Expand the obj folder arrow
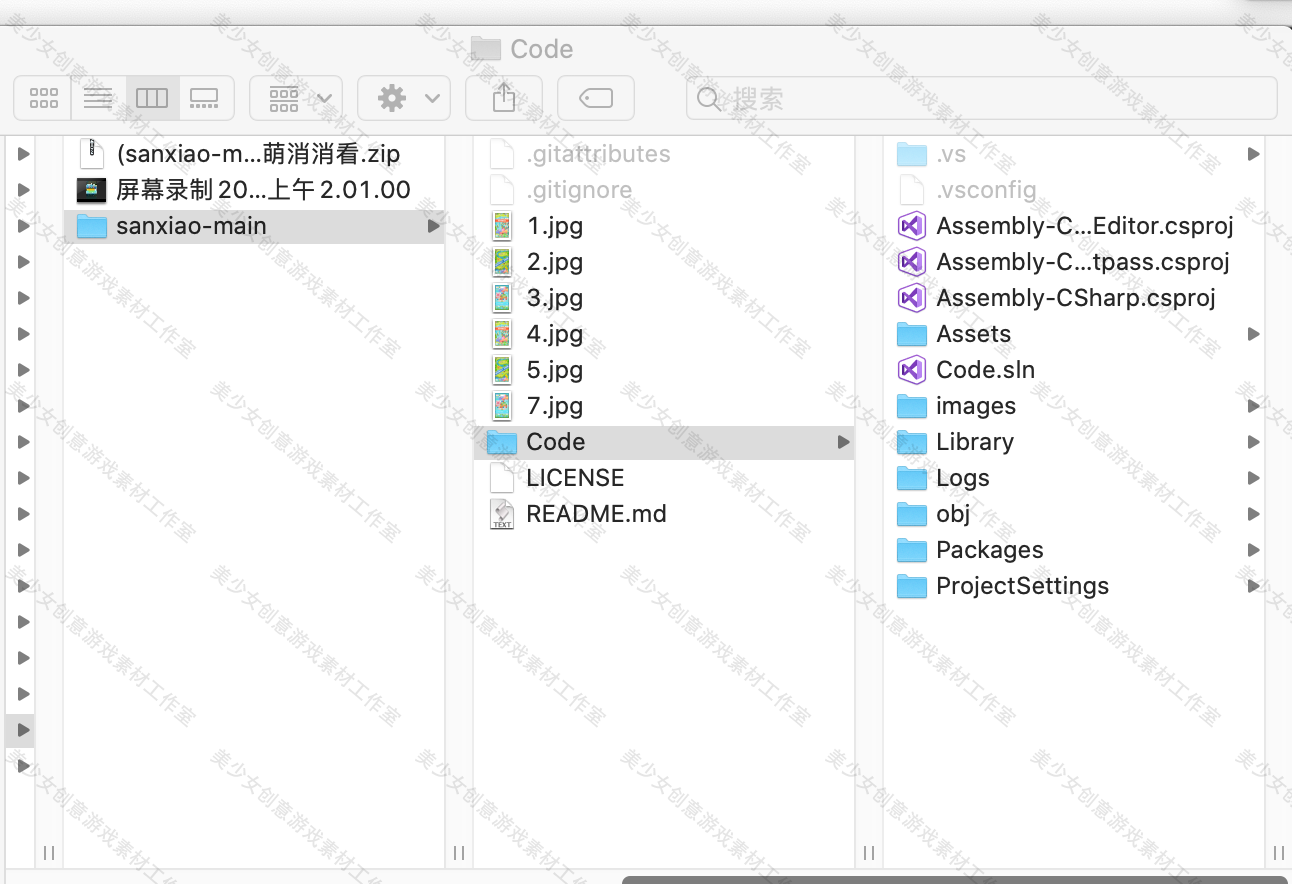The height and width of the screenshot is (884, 1292). (1253, 514)
